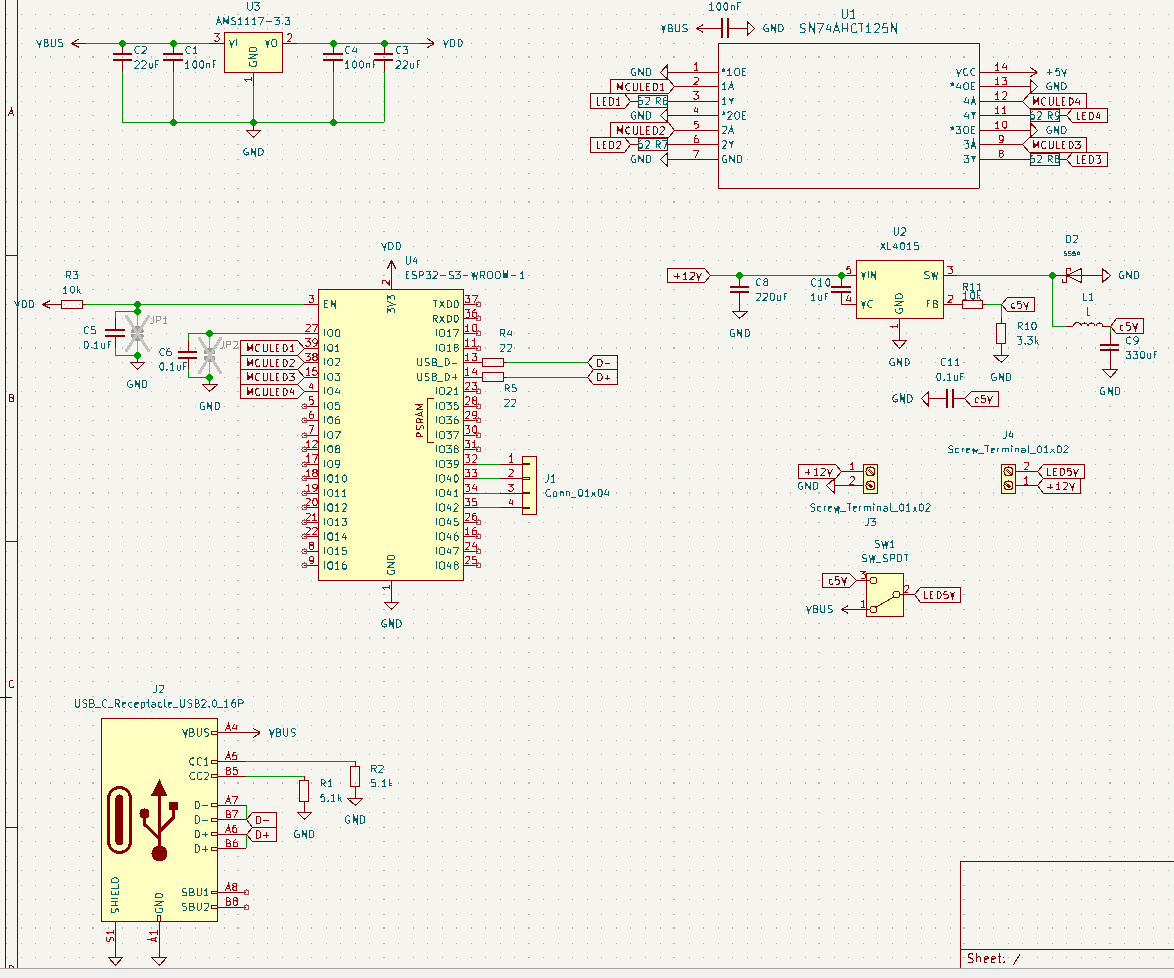Select the +12V label left of C8

pos(688,275)
